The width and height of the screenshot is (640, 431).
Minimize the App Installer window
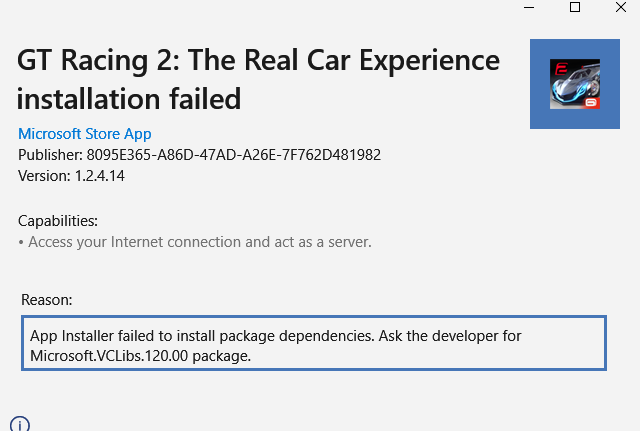click(529, 7)
